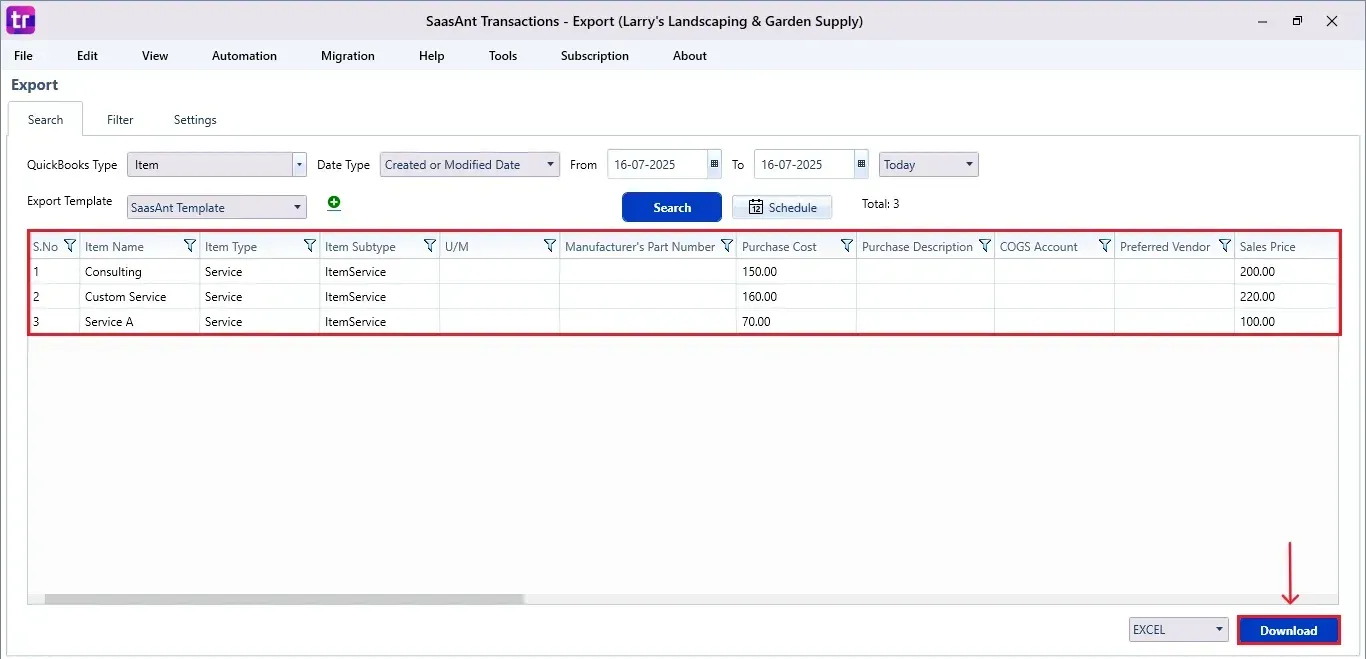The image size is (1366, 659).
Task: Click the 200.00 sales price cell
Action: pos(1286,271)
